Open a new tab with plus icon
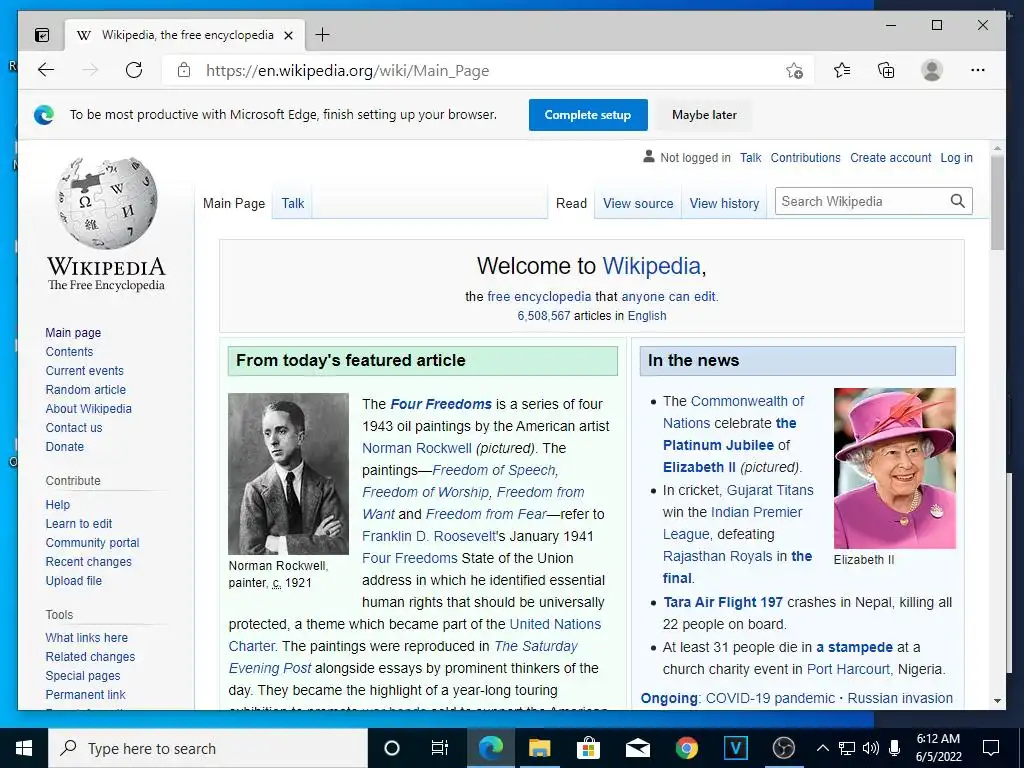The height and width of the screenshot is (768, 1024). pyautogui.click(x=323, y=35)
